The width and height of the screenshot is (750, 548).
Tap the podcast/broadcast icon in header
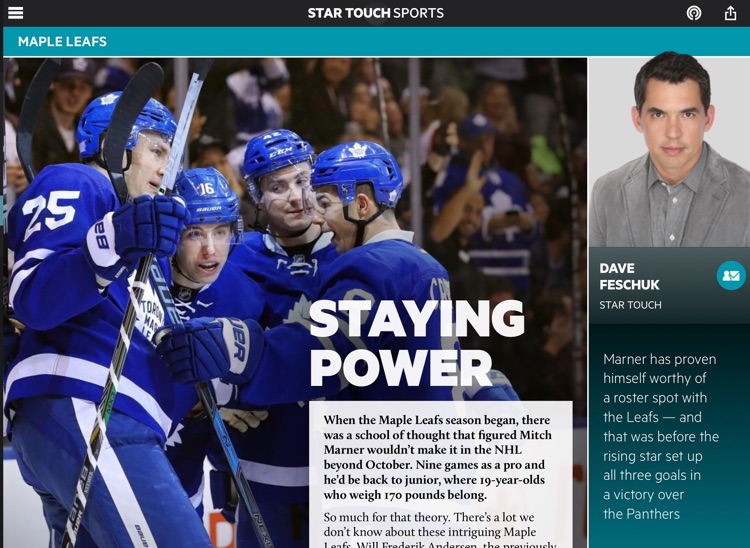pyautogui.click(x=694, y=13)
